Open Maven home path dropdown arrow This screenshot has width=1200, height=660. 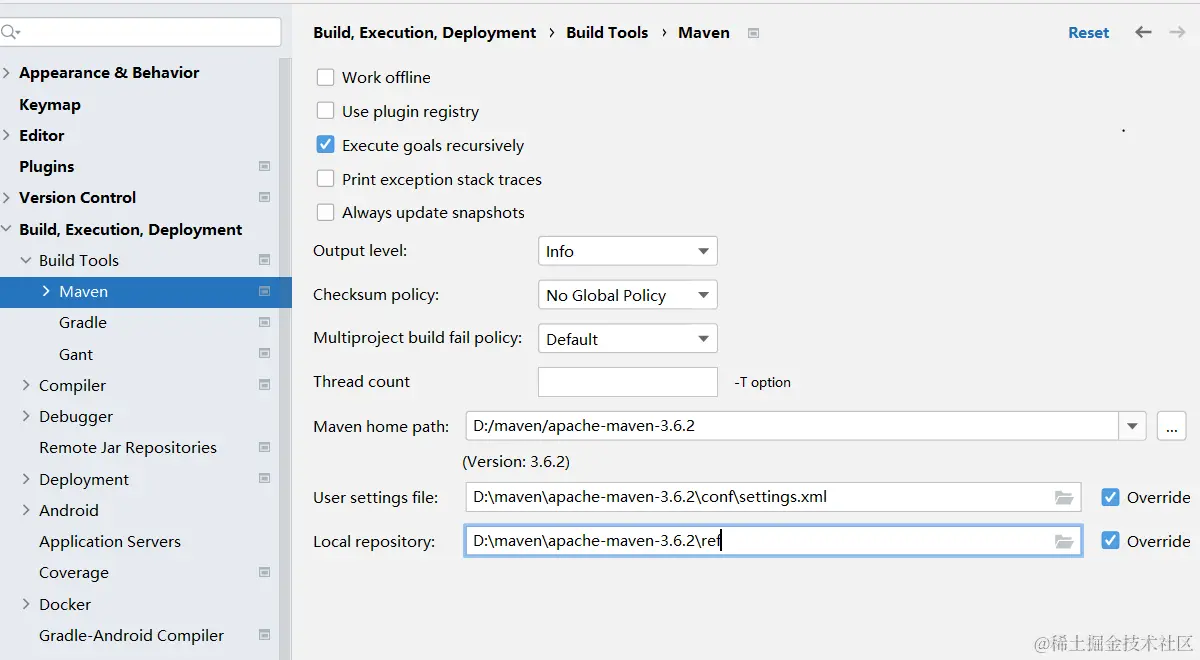1132,426
